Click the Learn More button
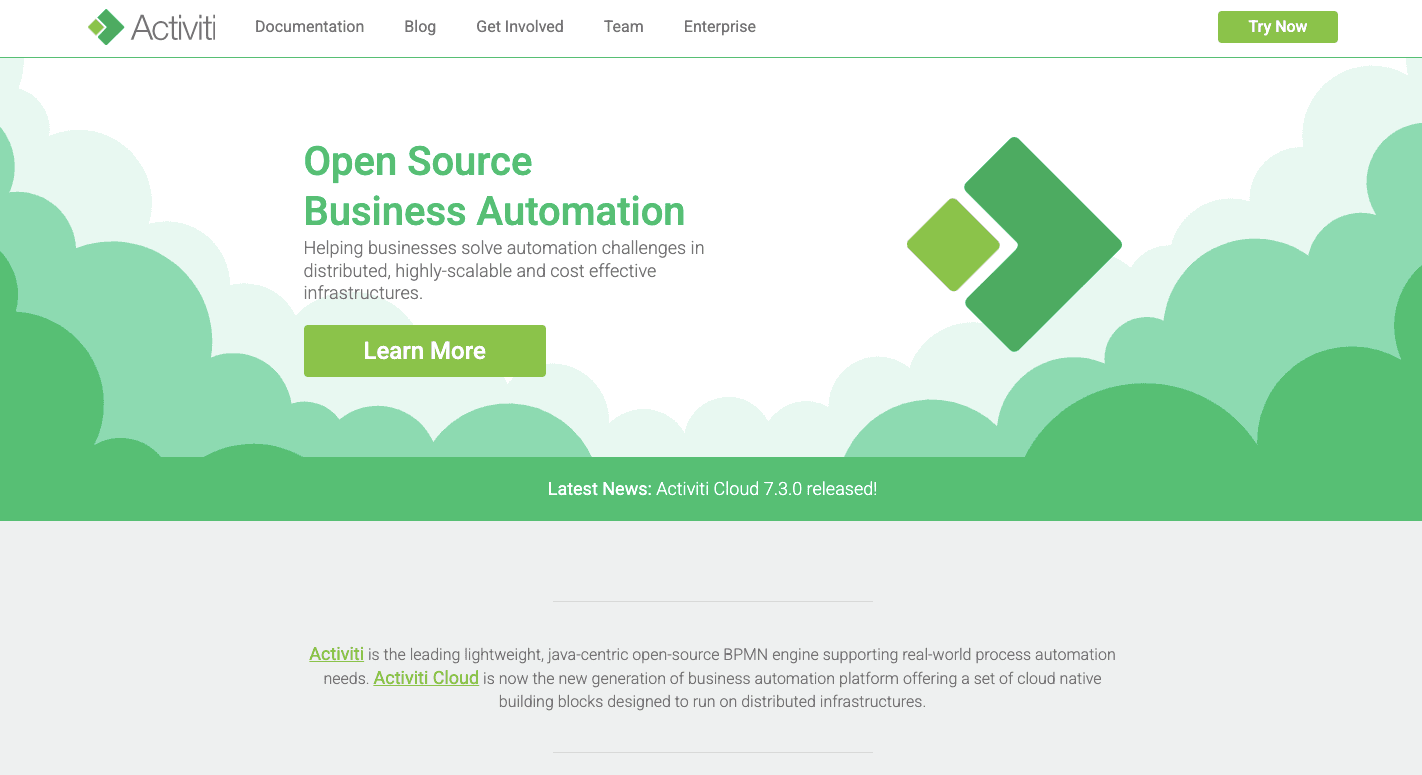The width and height of the screenshot is (1422, 775). tap(425, 351)
